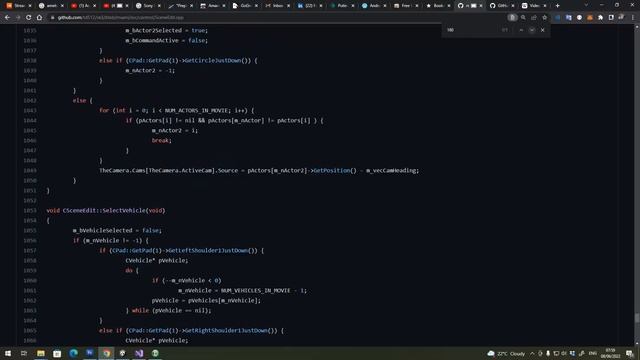Open the weather widget showing 22°C Cloudy
The image size is (640, 360).
[506, 353]
